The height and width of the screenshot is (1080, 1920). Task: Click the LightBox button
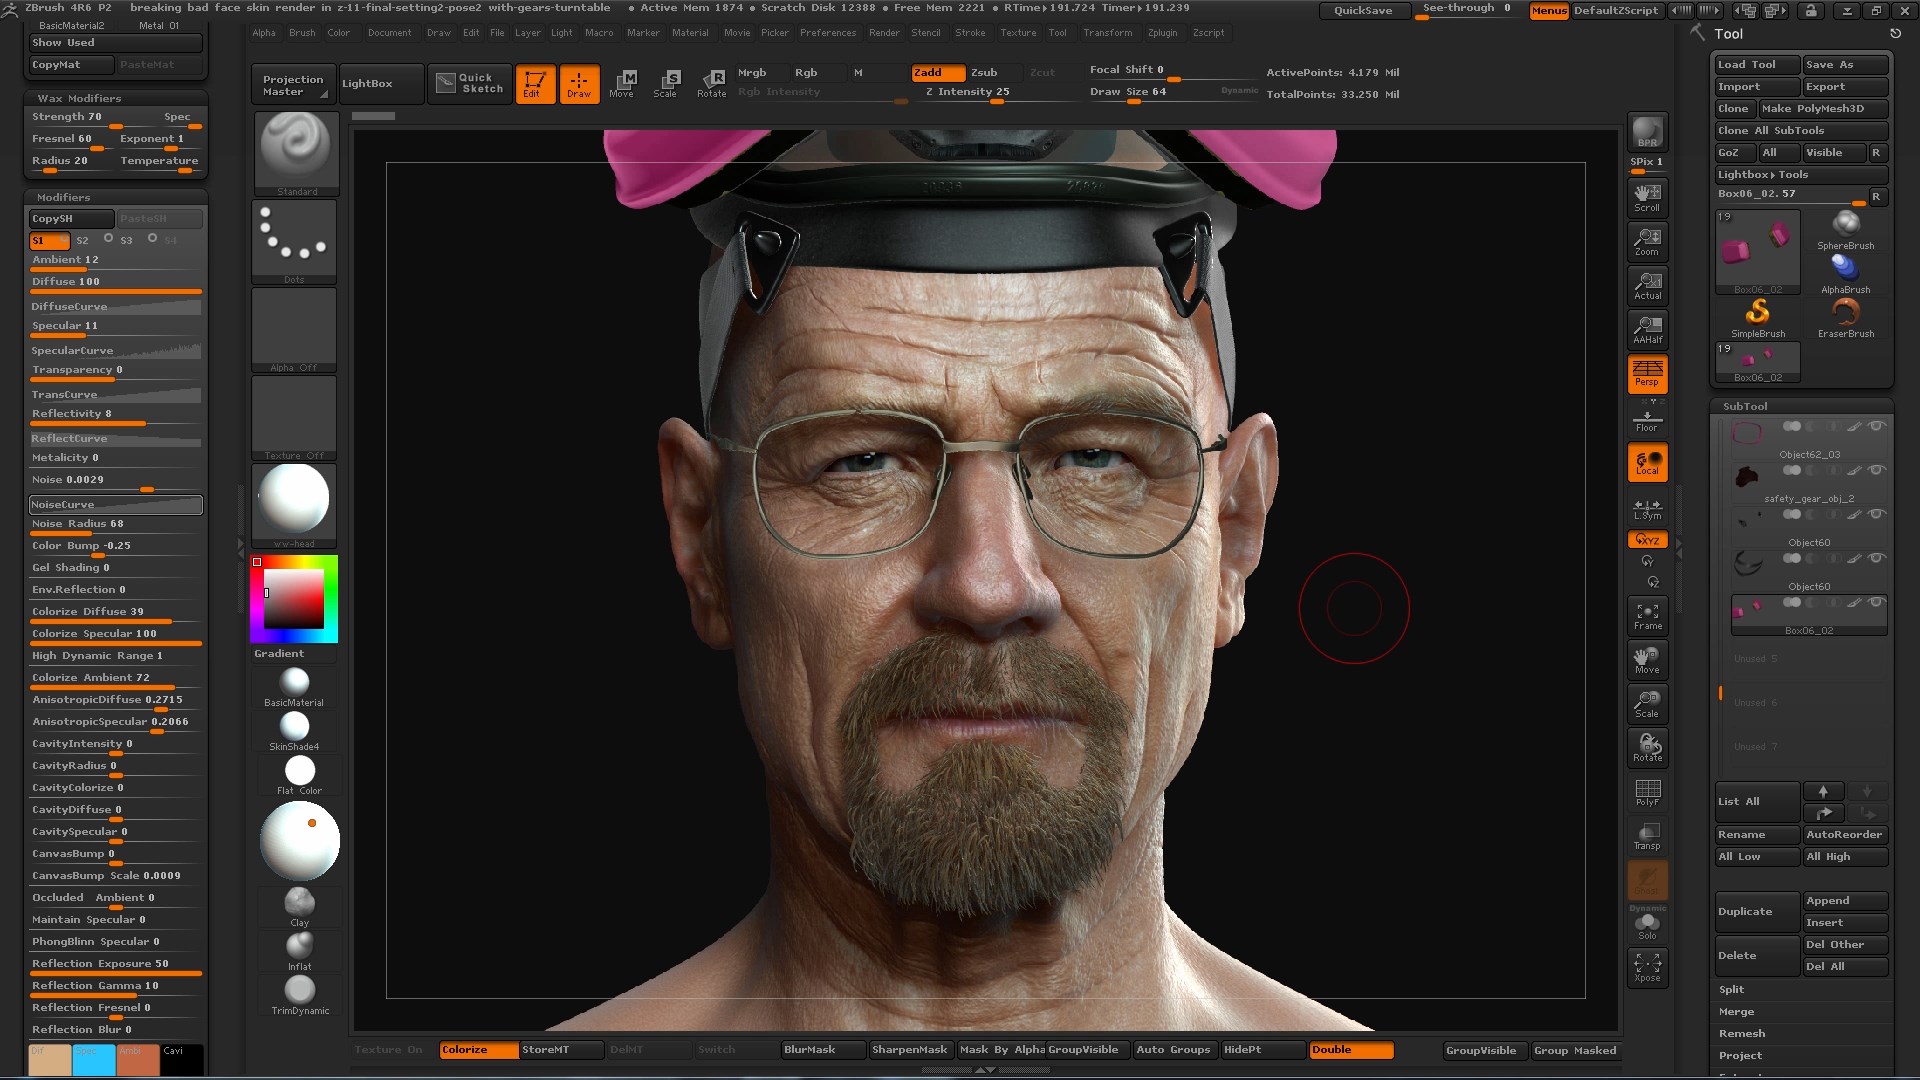(380, 83)
